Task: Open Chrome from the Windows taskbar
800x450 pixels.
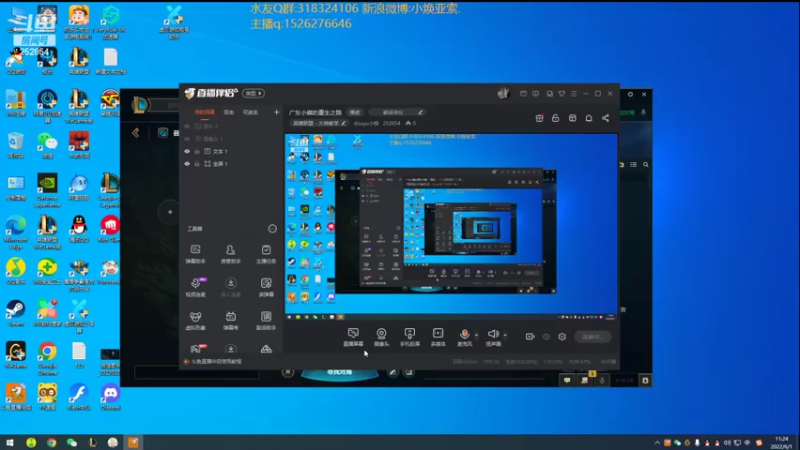Action: pos(51,442)
